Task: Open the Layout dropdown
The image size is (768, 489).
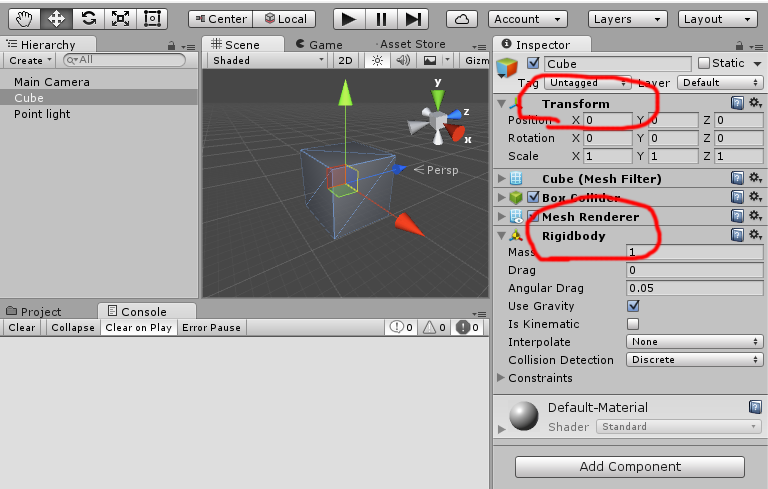Action: 718,19
